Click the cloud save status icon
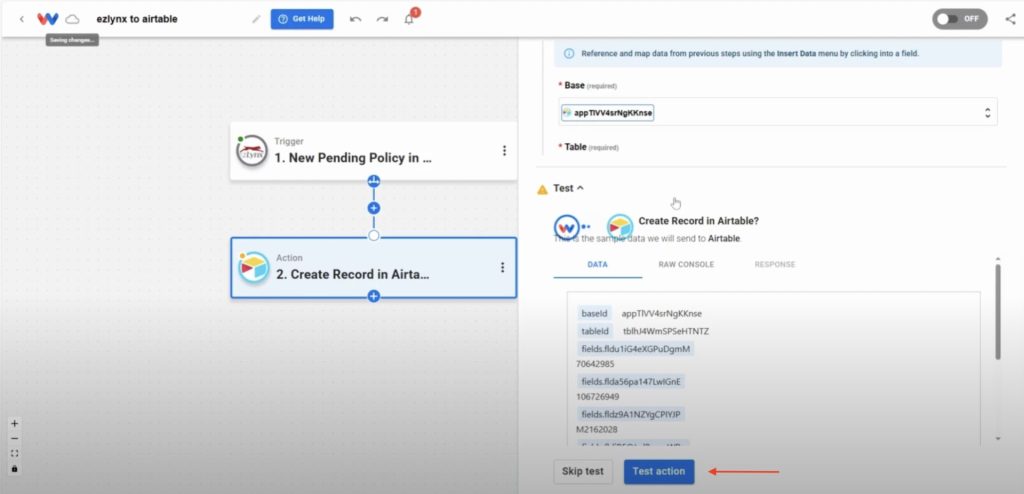 pos(72,19)
